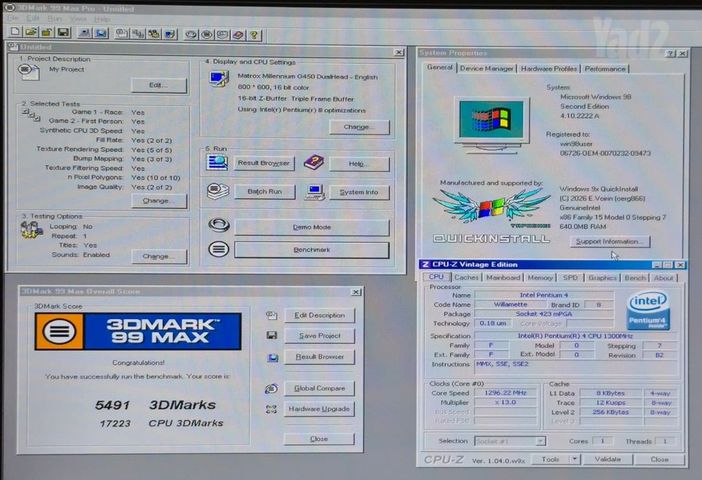Screen dimensions: 702x480
Task: Click Close in the 3DMark score window
Action: pos(319,439)
